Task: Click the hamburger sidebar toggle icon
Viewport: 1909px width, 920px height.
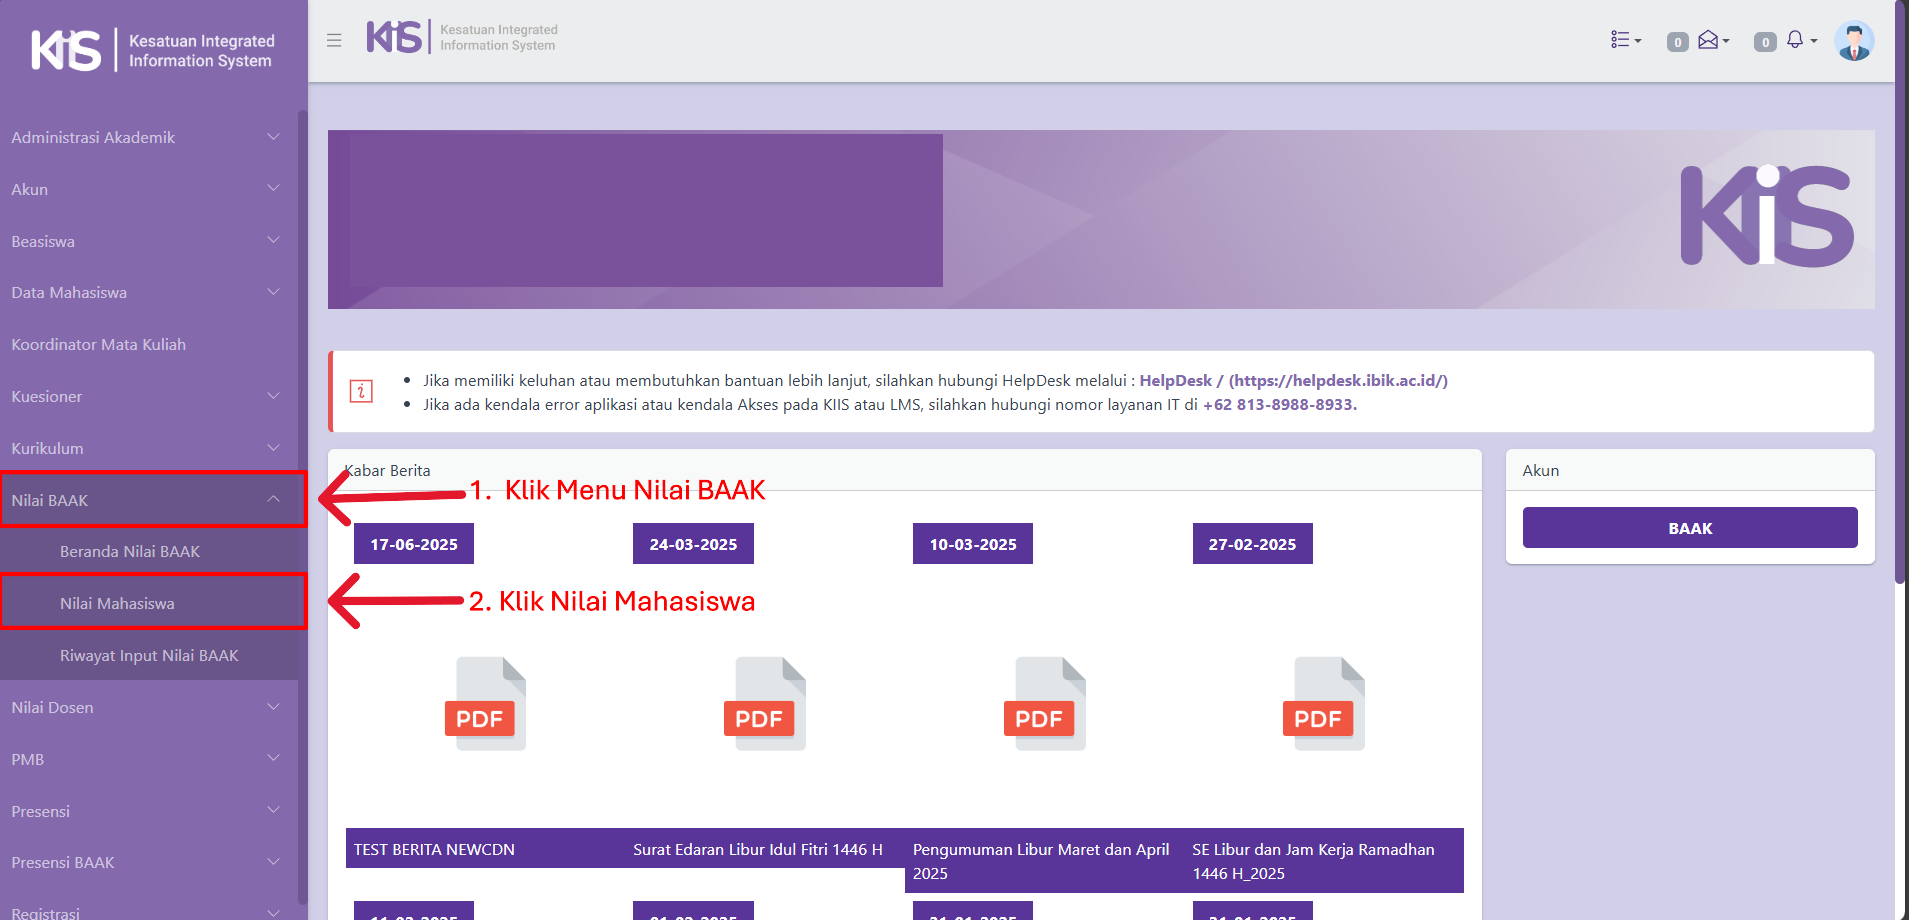Action: (x=334, y=40)
